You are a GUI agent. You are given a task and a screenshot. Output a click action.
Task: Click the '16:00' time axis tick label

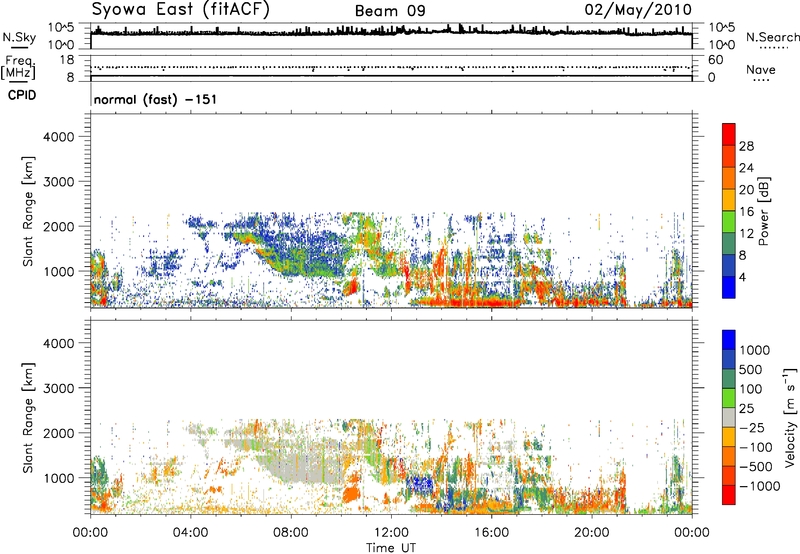coord(491,533)
